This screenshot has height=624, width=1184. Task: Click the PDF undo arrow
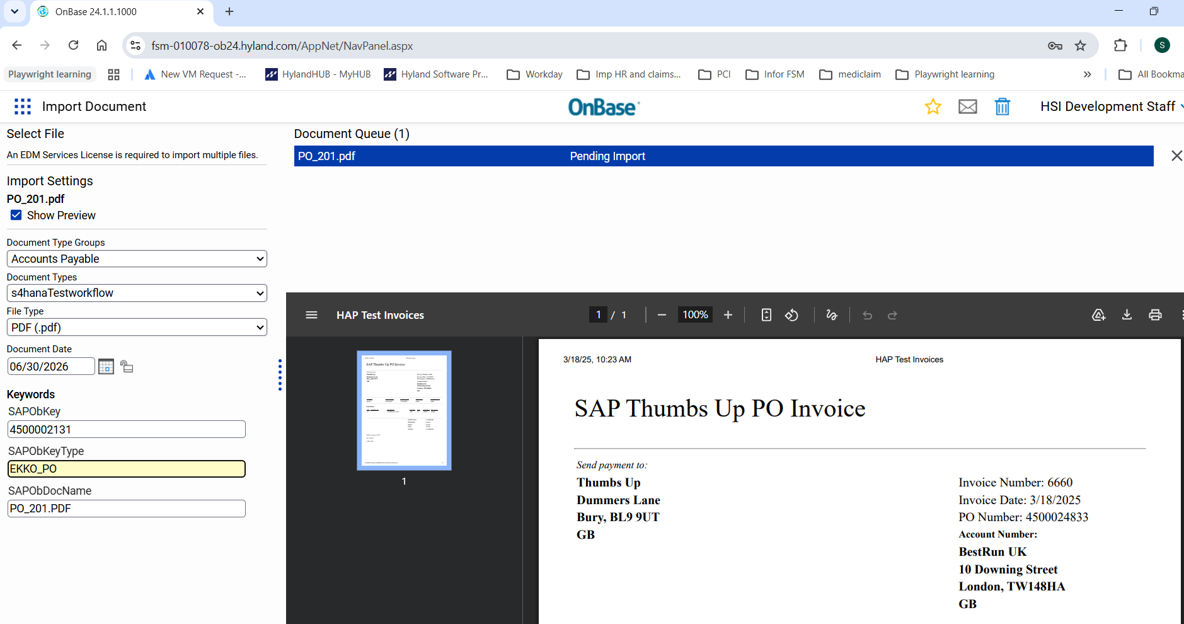pyautogui.click(x=867, y=315)
